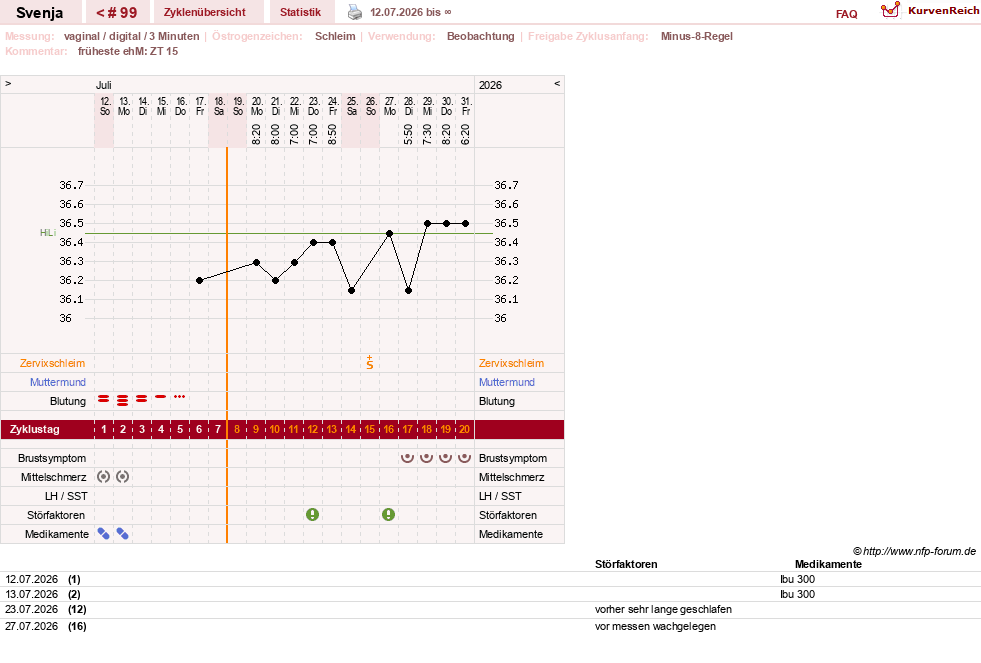Click the '>' arrow at chart top left
The height and width of the screenshot is (663, 981).
coord(8,83)
